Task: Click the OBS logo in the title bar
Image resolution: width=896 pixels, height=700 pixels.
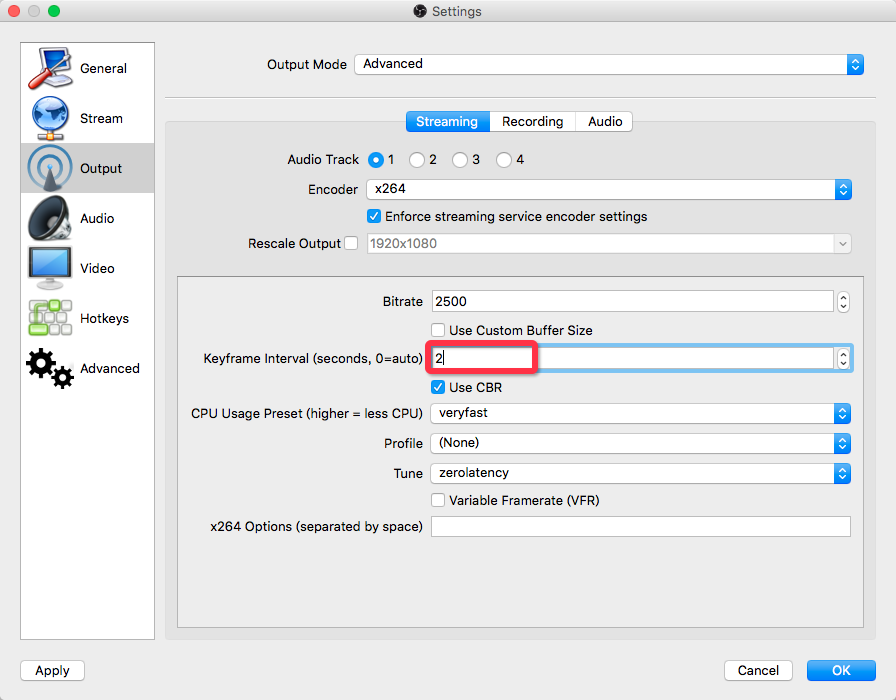Action: tap(420, 11)
